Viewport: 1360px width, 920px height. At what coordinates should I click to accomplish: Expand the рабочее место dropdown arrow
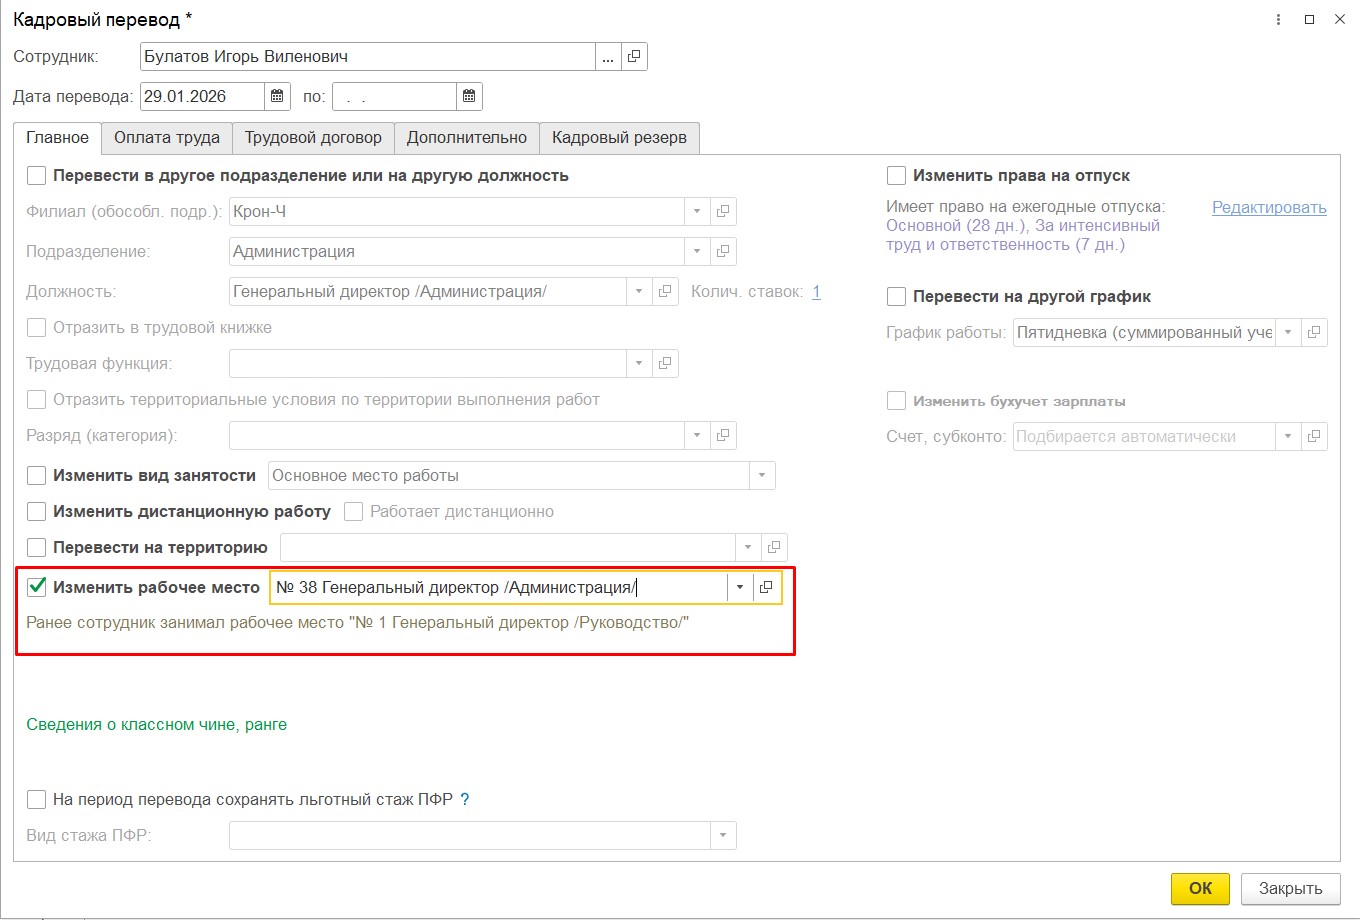tap(740, 588)
